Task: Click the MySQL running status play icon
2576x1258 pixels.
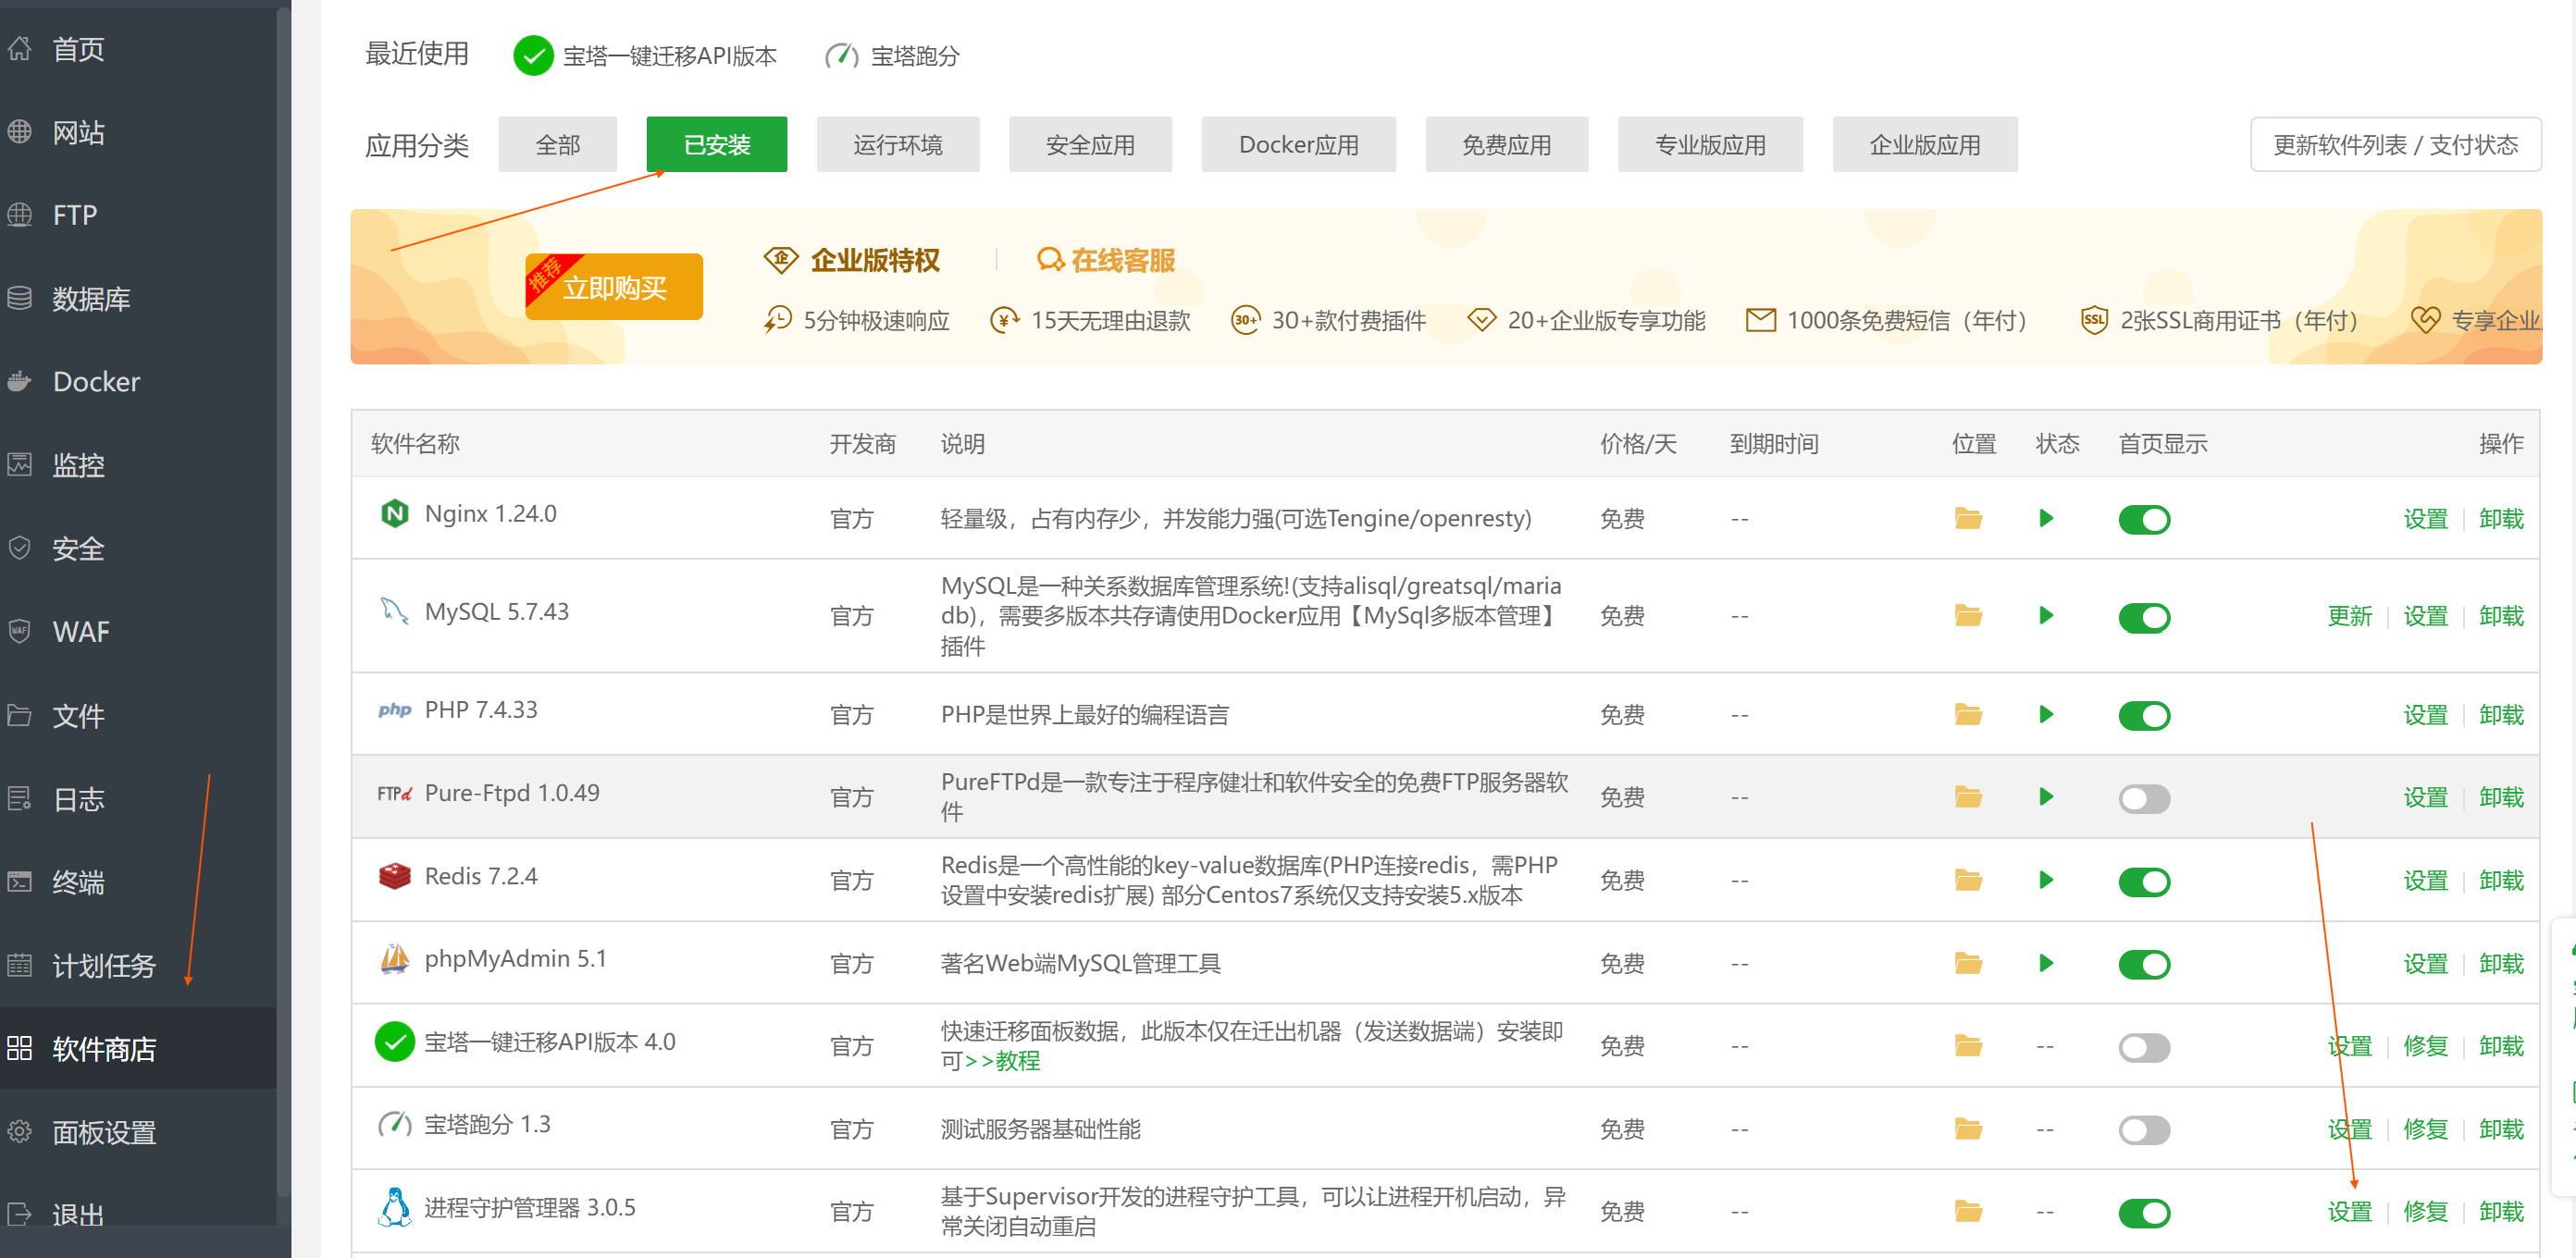Action: tap(2045, 615)
